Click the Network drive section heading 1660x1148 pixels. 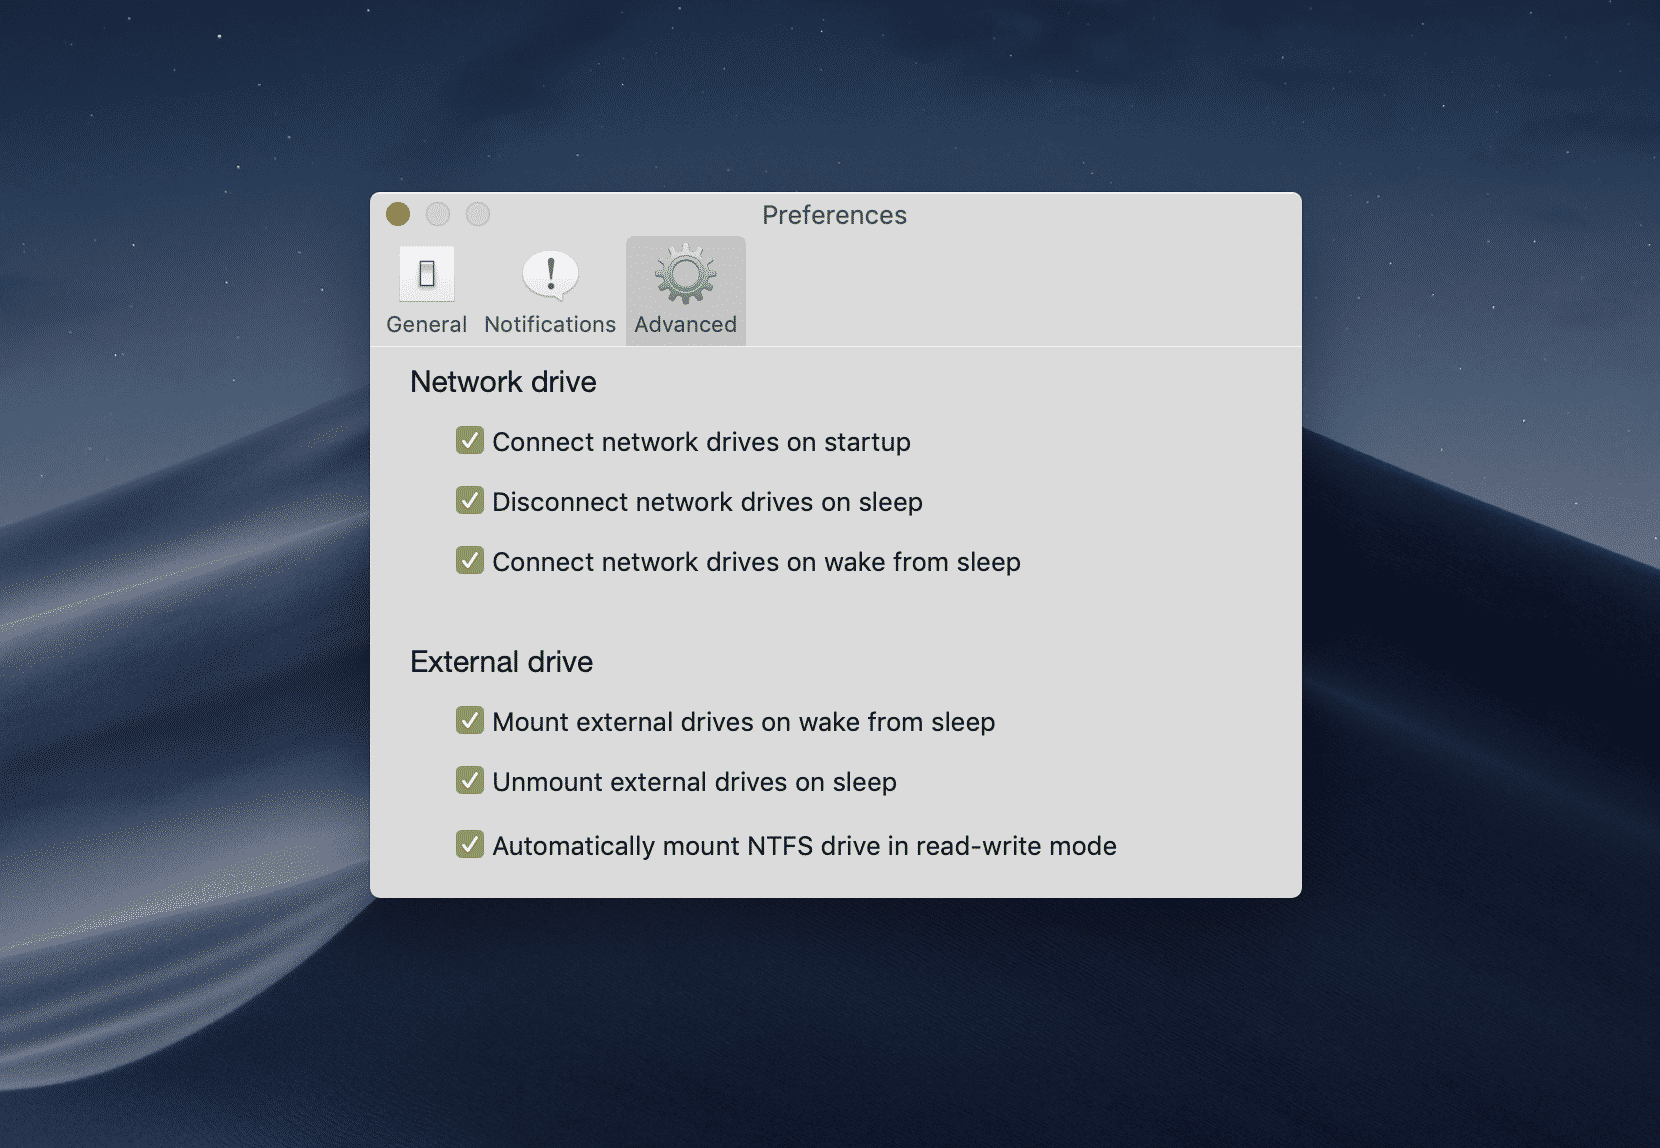click(x=503, y=382)
